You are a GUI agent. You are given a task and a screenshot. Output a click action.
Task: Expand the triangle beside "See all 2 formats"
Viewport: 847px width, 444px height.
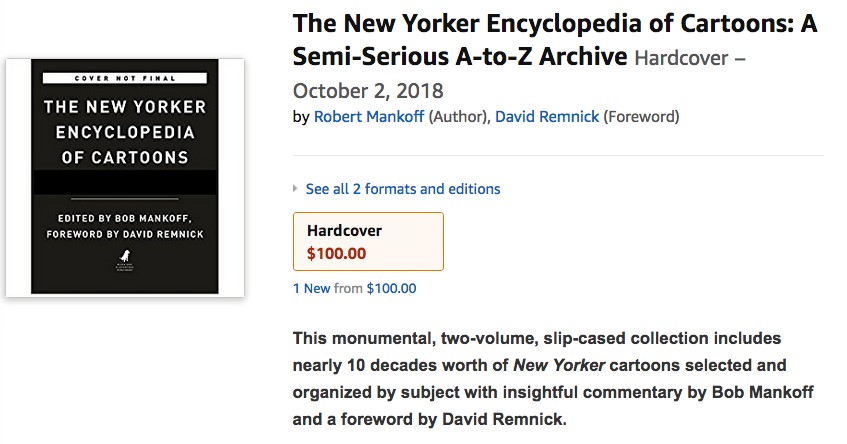point(296,188)
